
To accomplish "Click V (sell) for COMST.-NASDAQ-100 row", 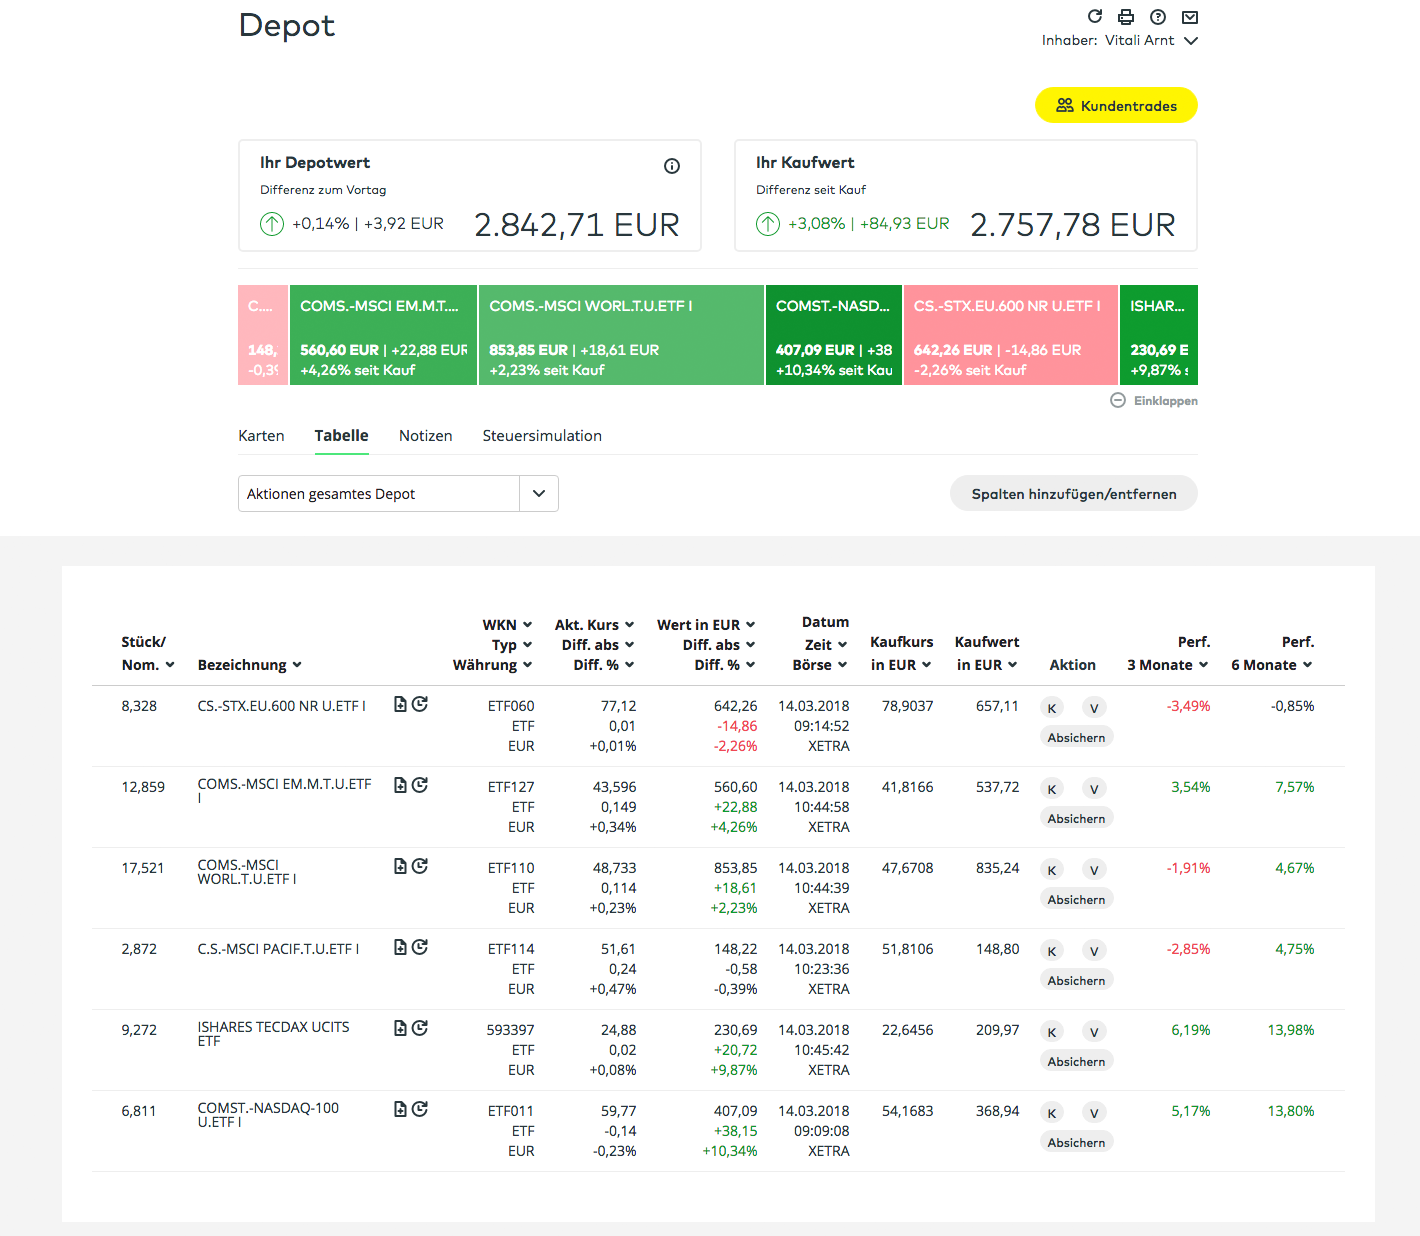I will tap(1094, 1113).
